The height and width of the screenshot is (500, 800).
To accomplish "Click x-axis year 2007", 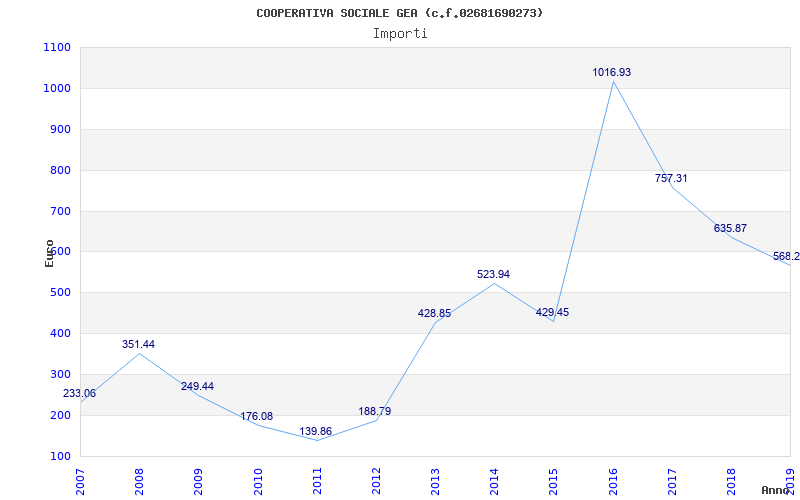I will tap(81, 482).
